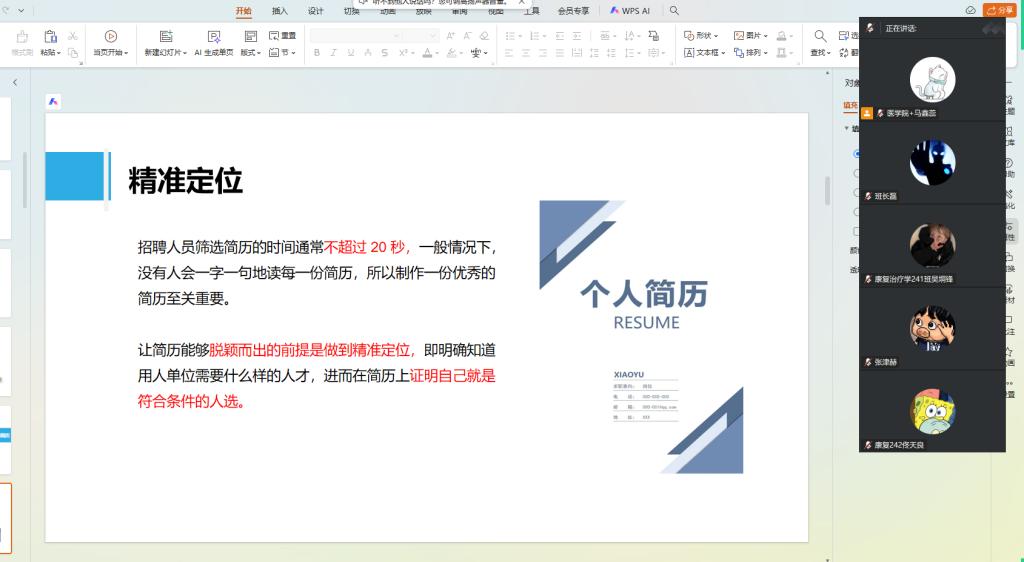Expand the 文本框 text box dropdown
This screenshot has height=562, width=1024.
(x=705, y=52)
